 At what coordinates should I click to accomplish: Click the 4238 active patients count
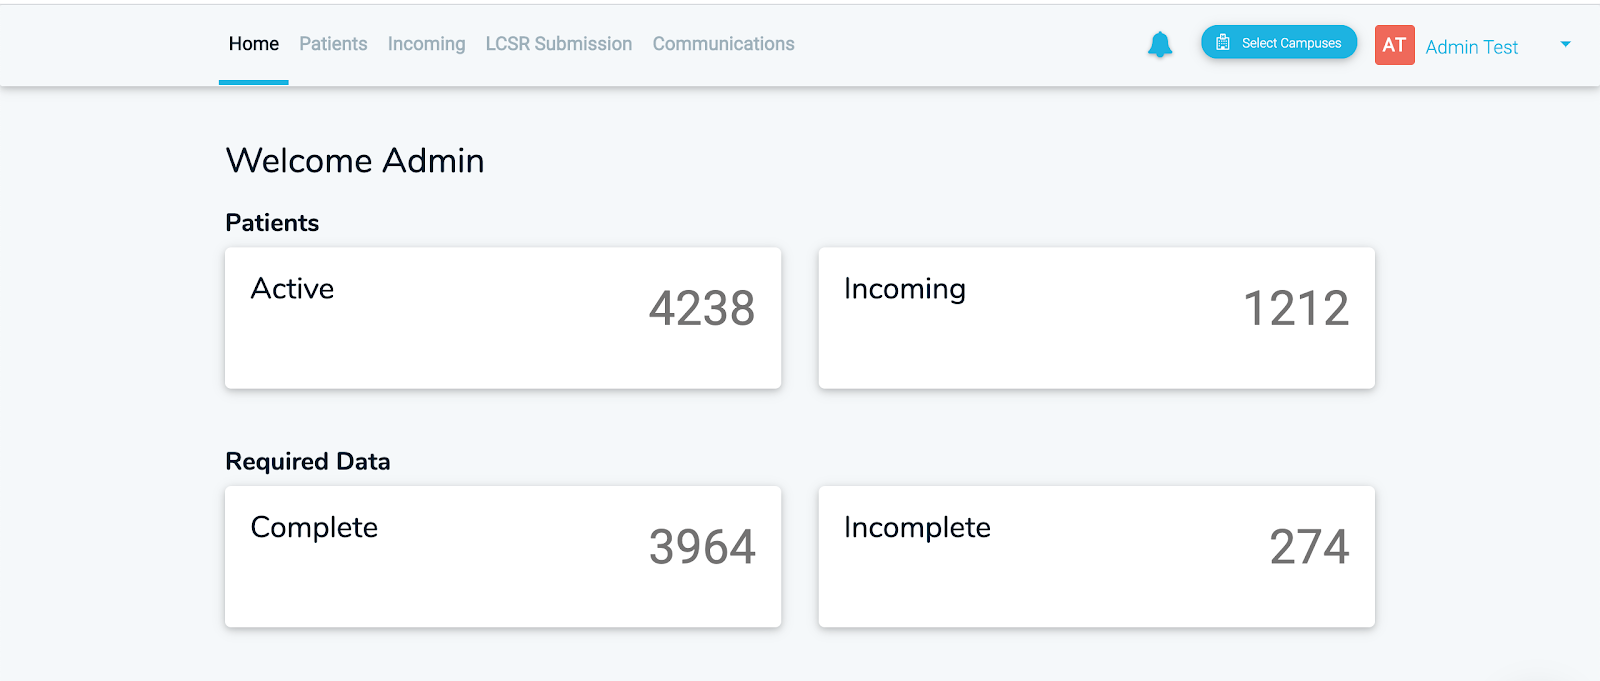(702, 308)
